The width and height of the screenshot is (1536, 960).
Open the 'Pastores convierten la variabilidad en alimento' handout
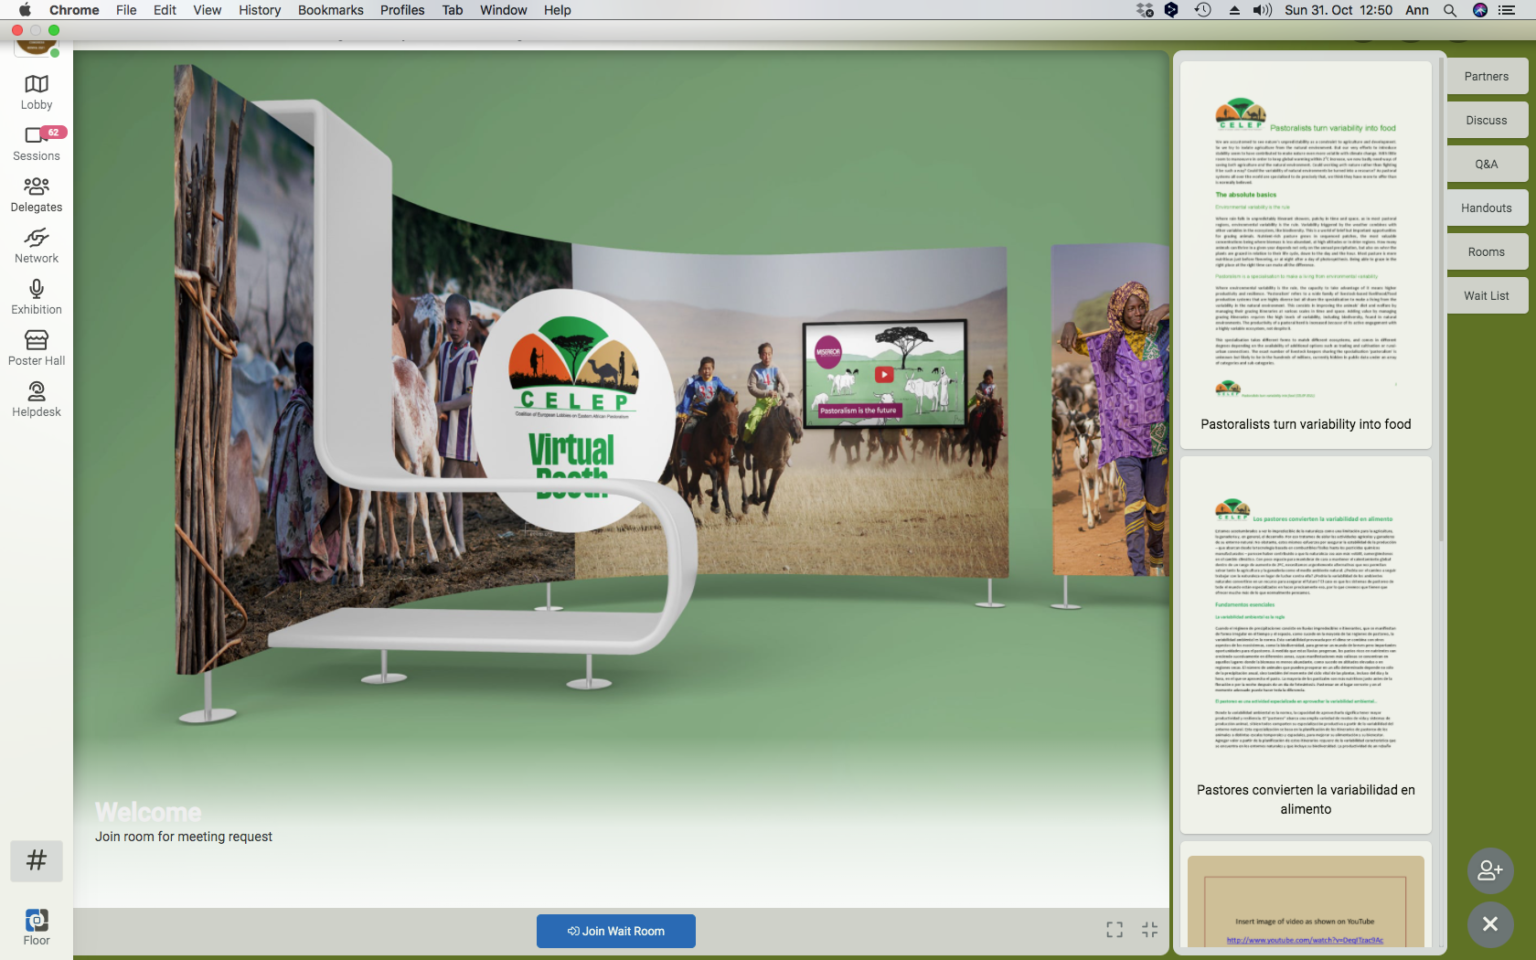[1306, 645]
